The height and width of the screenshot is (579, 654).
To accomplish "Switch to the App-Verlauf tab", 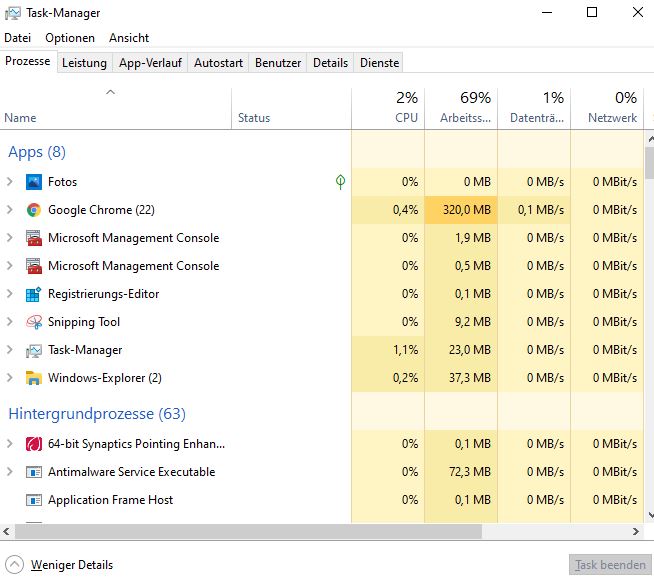I will (150, 63).
